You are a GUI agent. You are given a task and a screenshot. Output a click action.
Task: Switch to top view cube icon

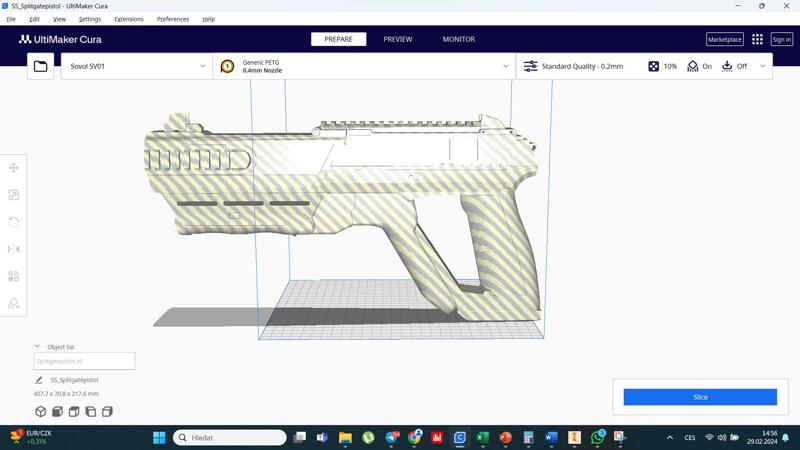74,411
